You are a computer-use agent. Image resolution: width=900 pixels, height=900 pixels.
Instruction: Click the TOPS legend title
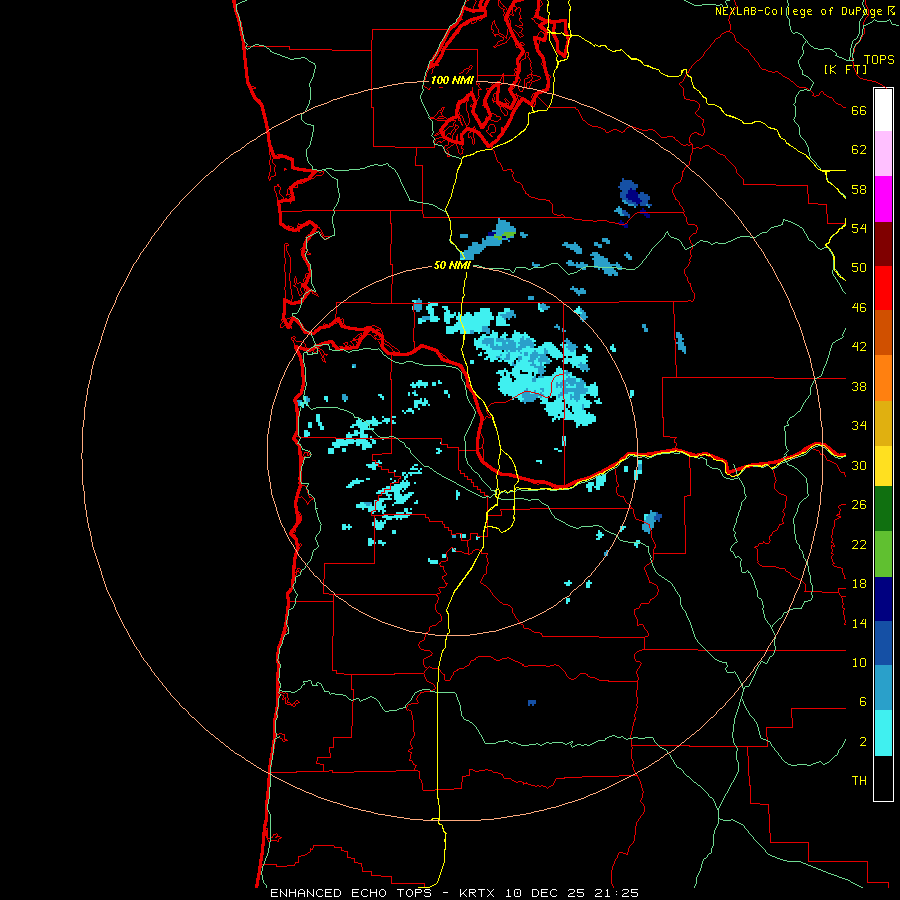879,60
